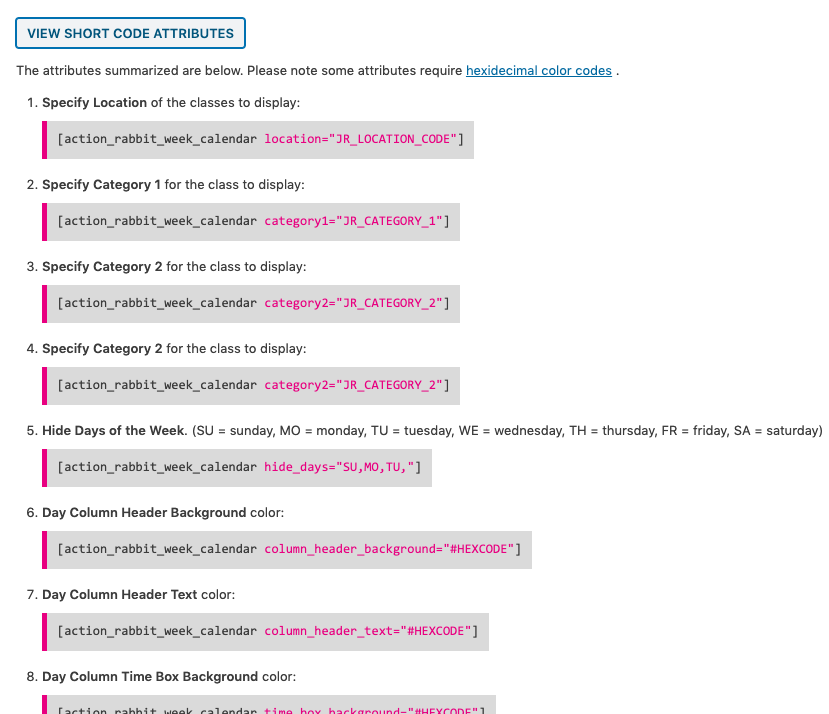Click the Specify Category 2 label in item 4

tap(102, 349)
